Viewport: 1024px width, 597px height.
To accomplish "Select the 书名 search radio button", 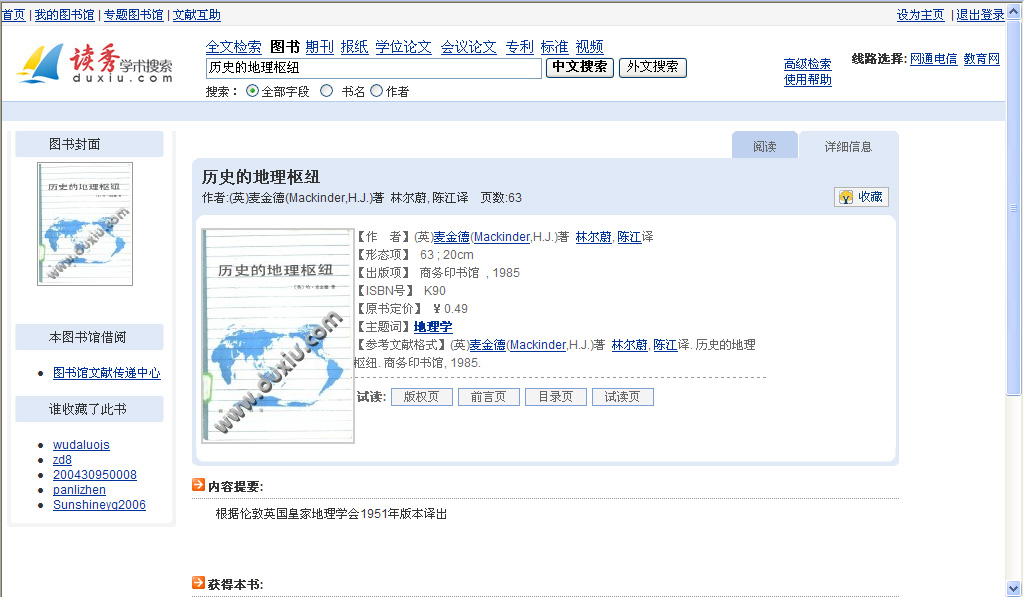I will (x=326, y=91).
